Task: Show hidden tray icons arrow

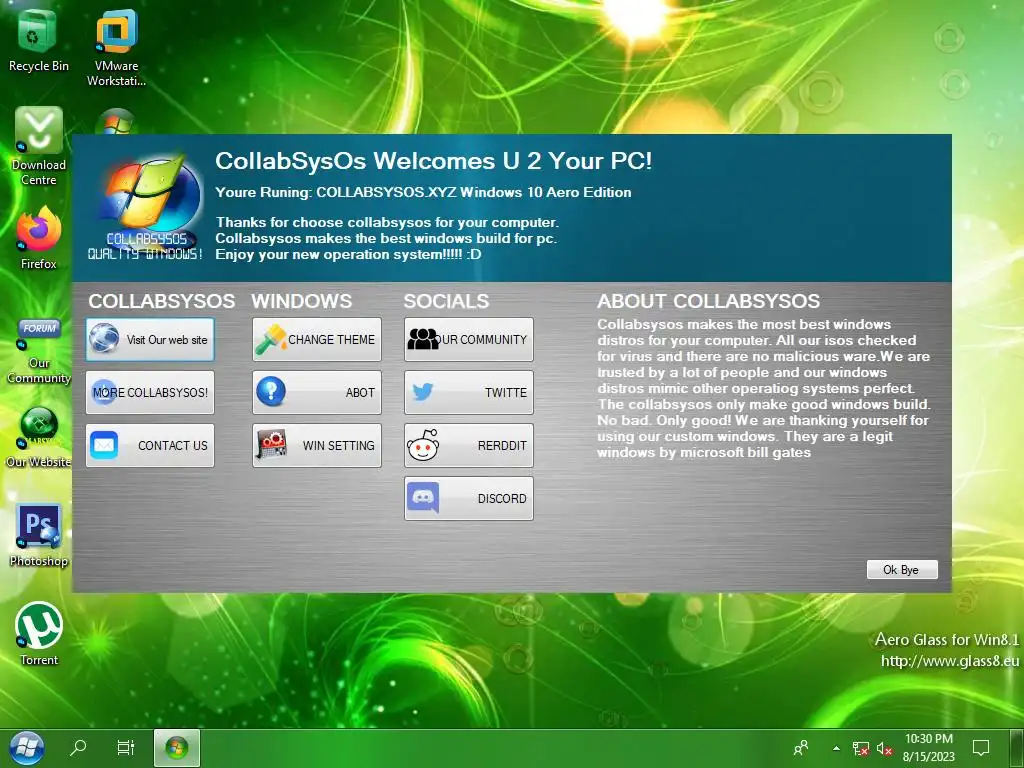Action: (x=836, y=748)
